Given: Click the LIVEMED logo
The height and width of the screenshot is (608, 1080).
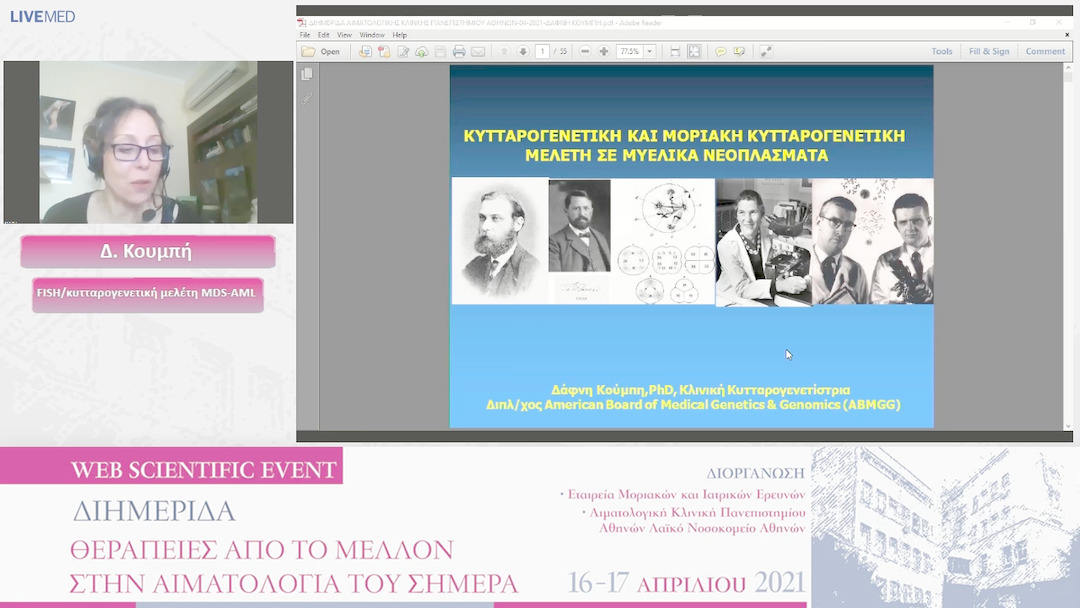Looking at the screenshot, I should tap(43, 17).
